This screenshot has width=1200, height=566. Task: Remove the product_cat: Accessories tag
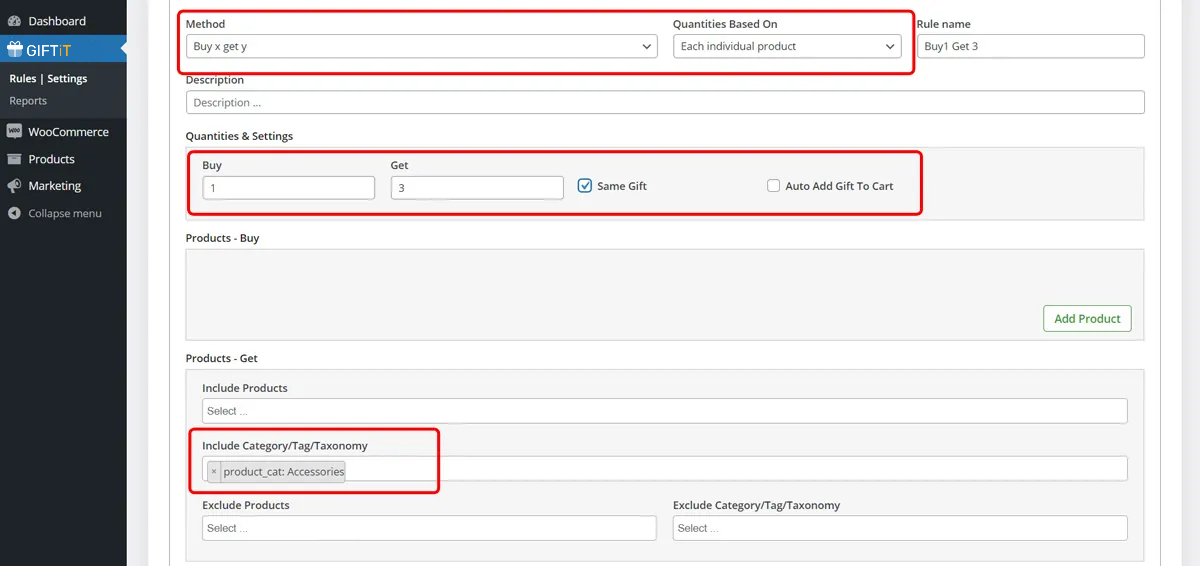(x=213, y=471)
